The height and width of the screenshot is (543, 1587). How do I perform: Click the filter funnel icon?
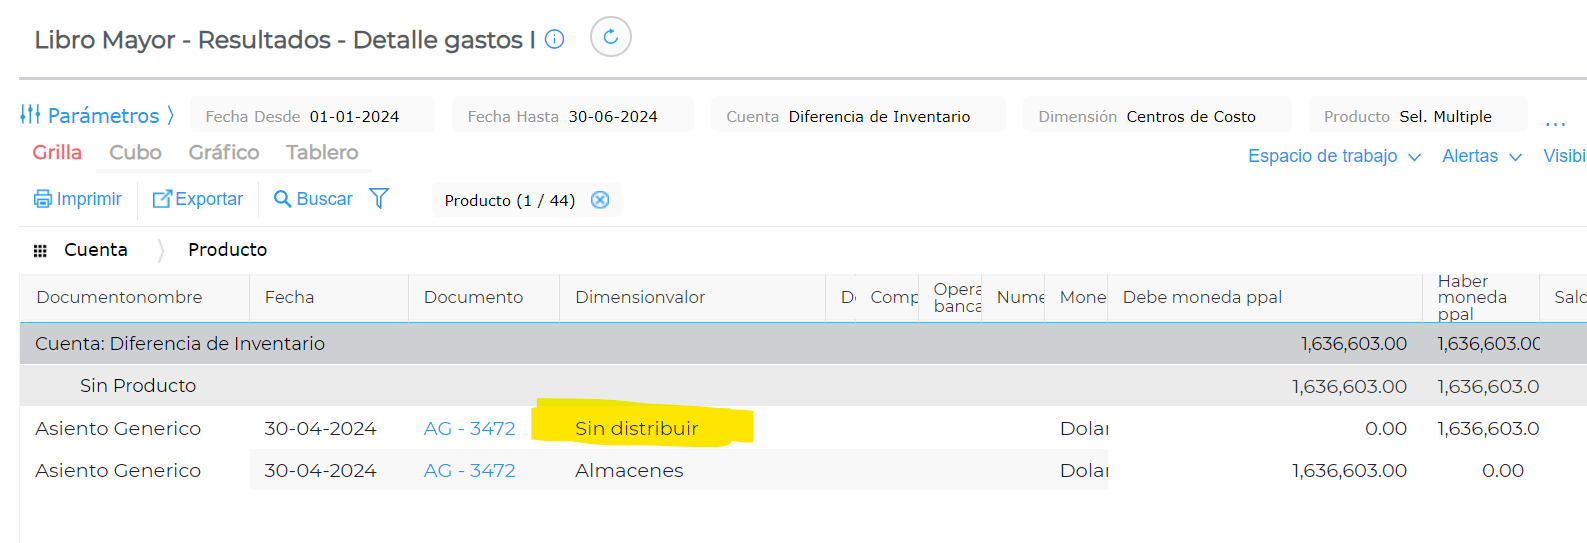[x=379, y=199]
